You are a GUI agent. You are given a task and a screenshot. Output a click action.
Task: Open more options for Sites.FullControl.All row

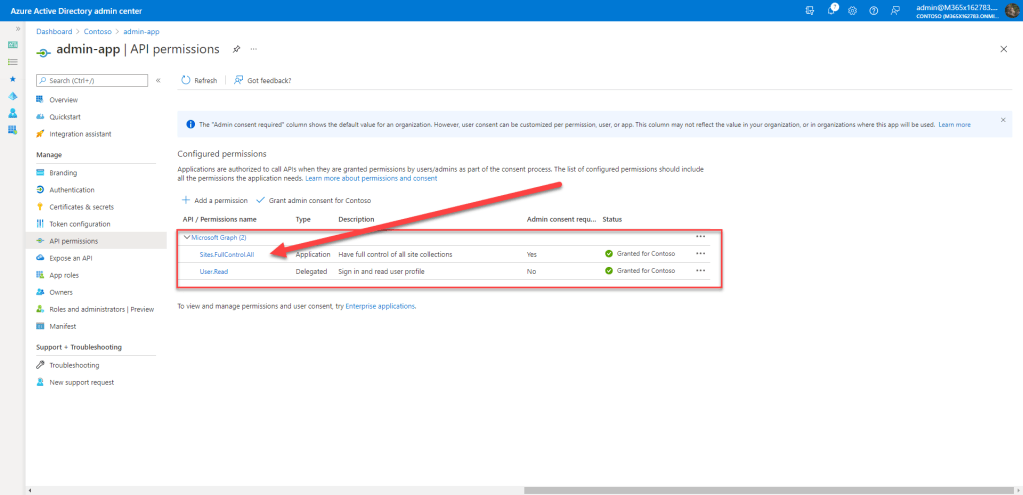click(x=700, y=254)
